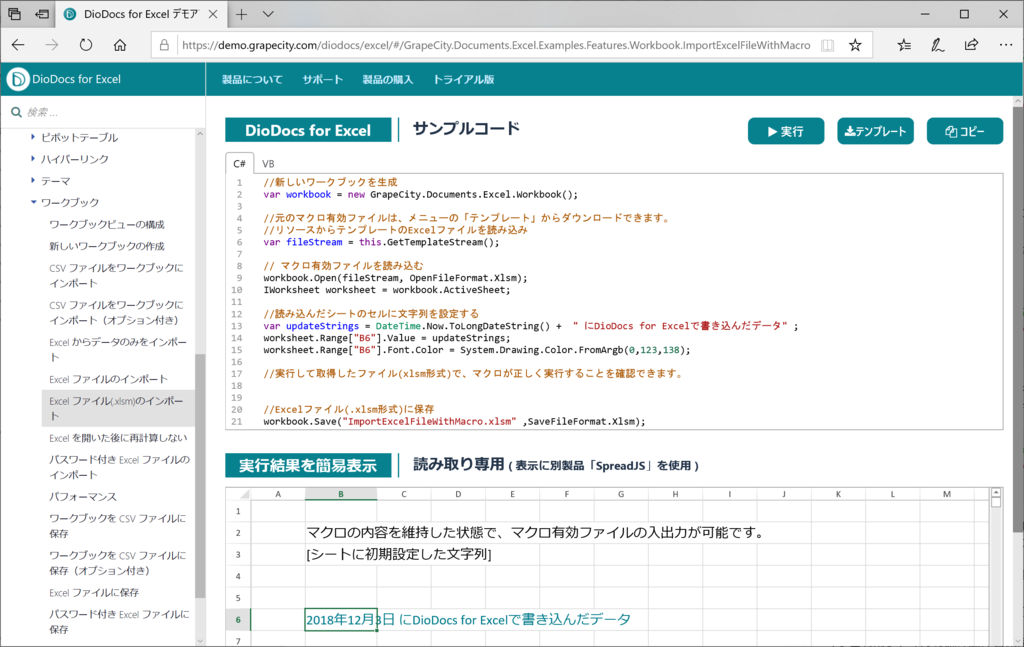The height and width of the screenshot is (647, 1024).
Task: Reload the current page
Action: click(86, 45)
